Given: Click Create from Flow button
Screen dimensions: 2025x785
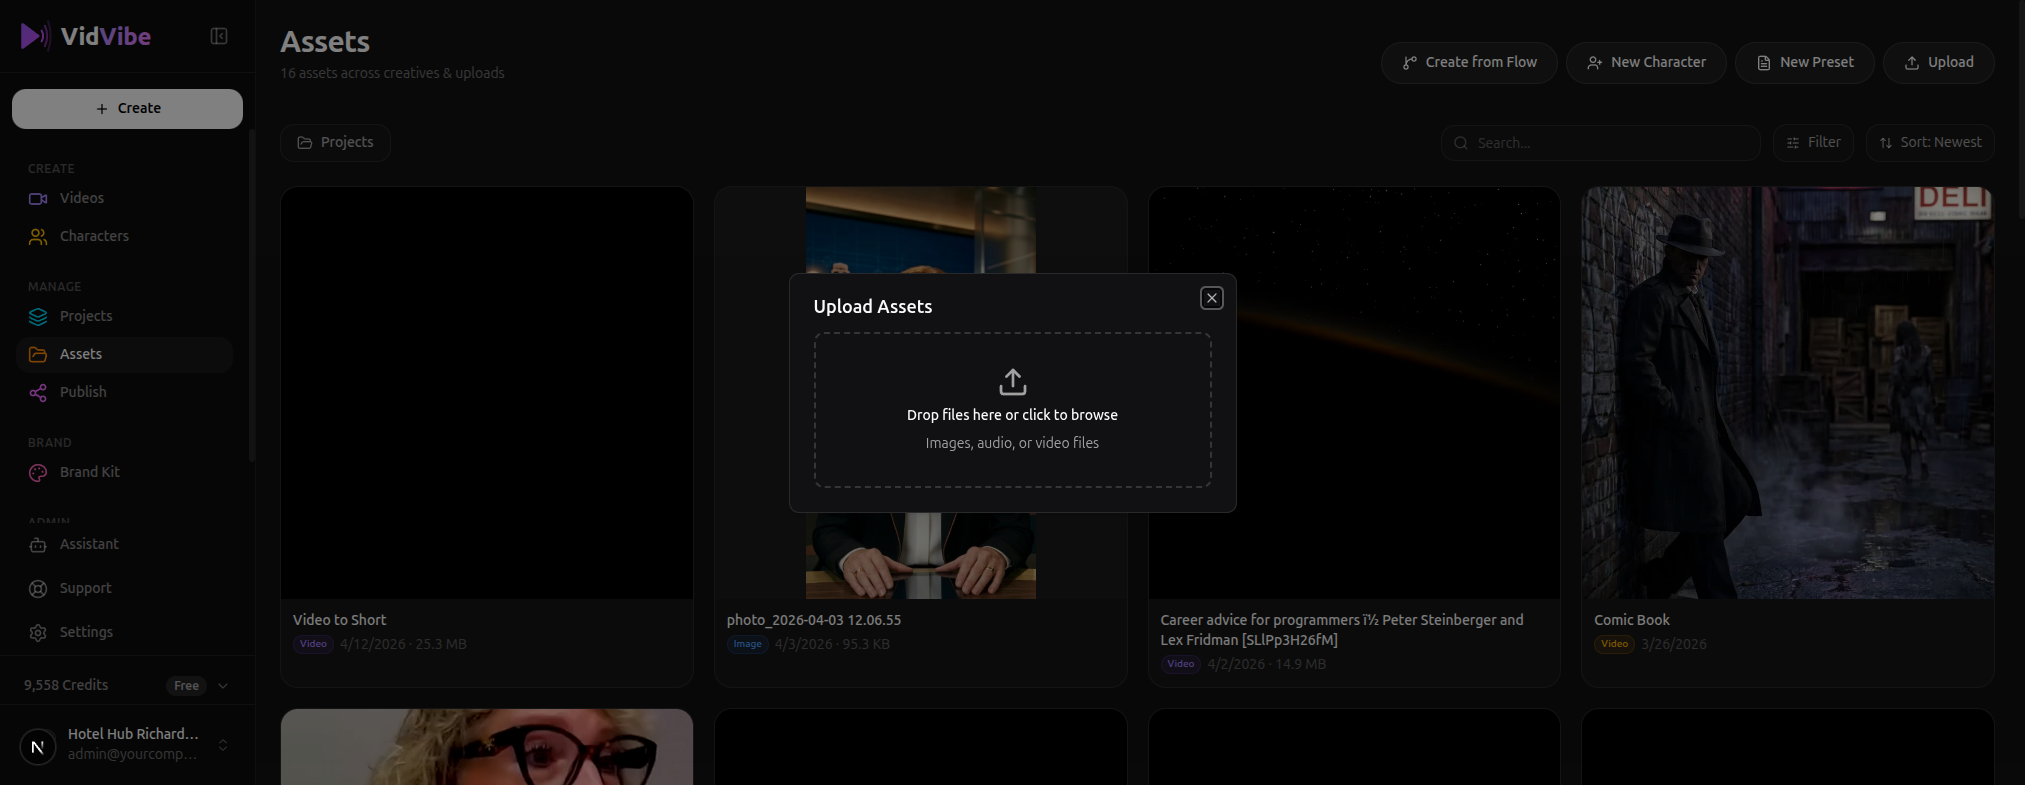Looking at the screenshot, I should click(1469, 62).
